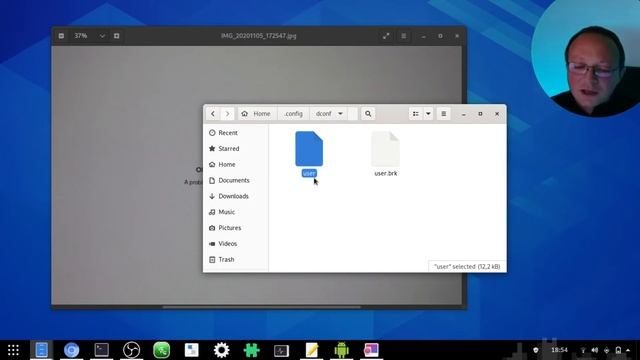The height and width of the screenshot is (360, 640).
Task: Click the 18:54 clock in taskbar
Action: click(560, 350)
